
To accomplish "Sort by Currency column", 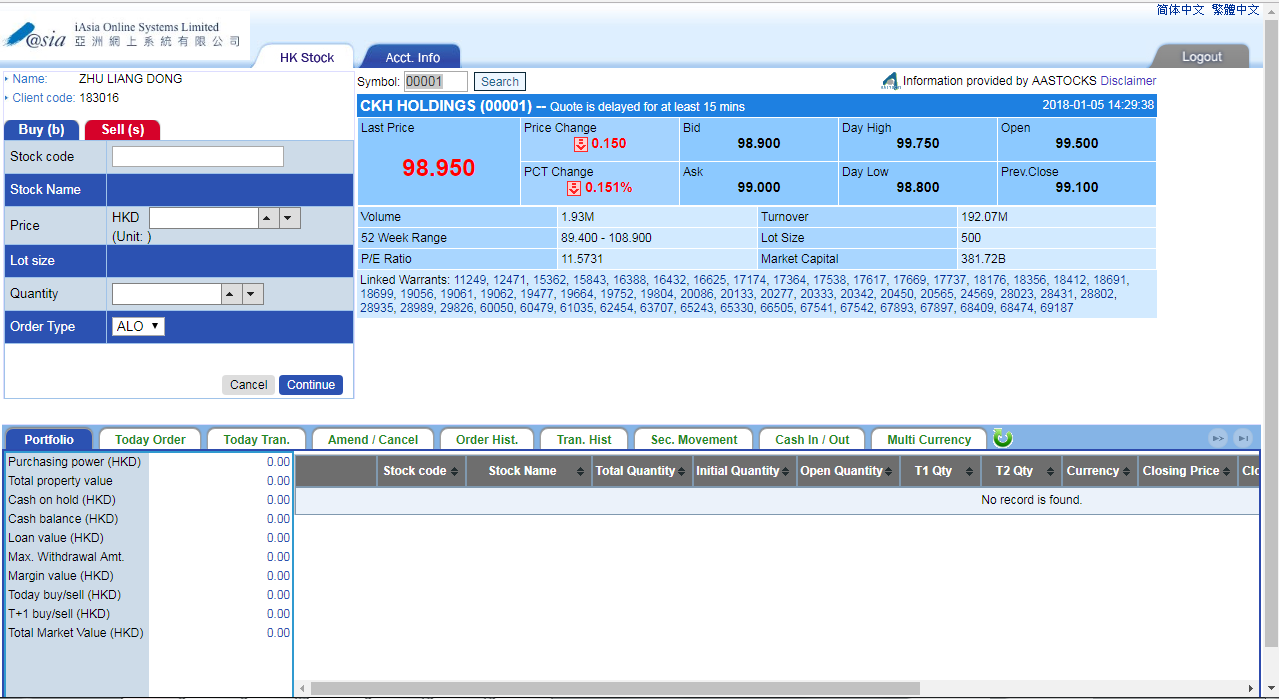I will (x=1099, y=471).
